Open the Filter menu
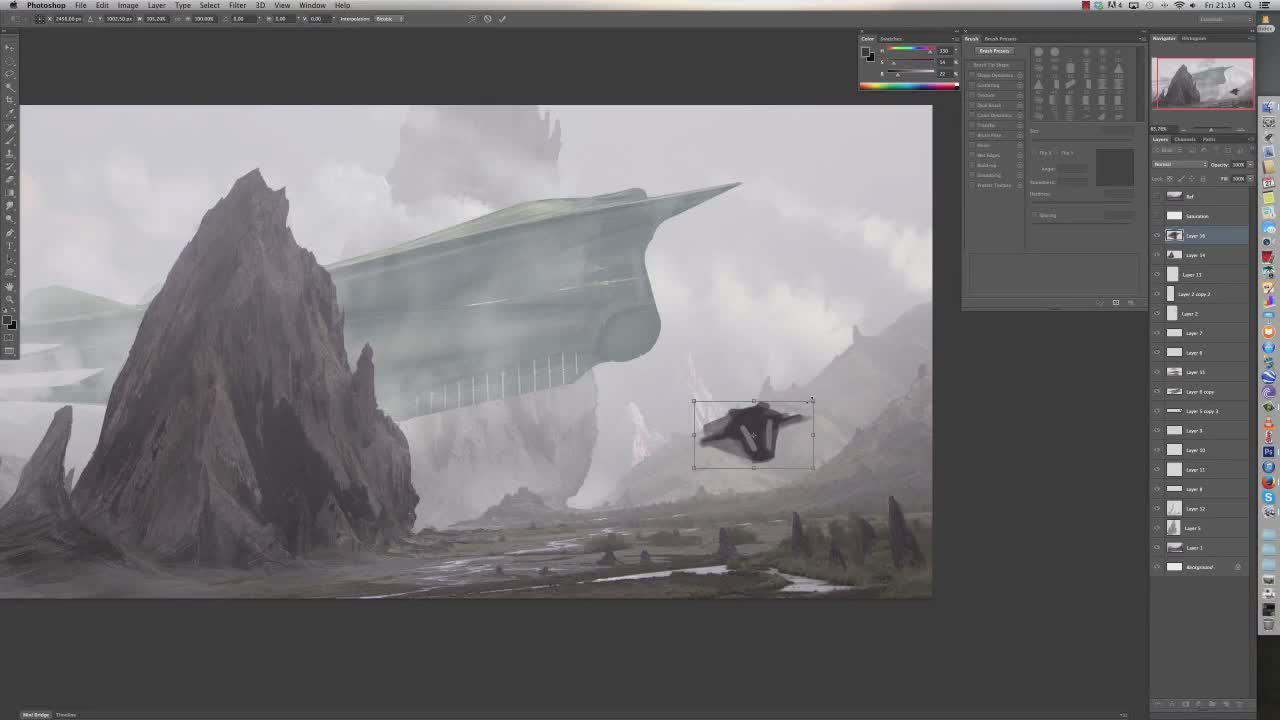Image resolution: width=1280 pixels, height=720 pixels. 237,5
